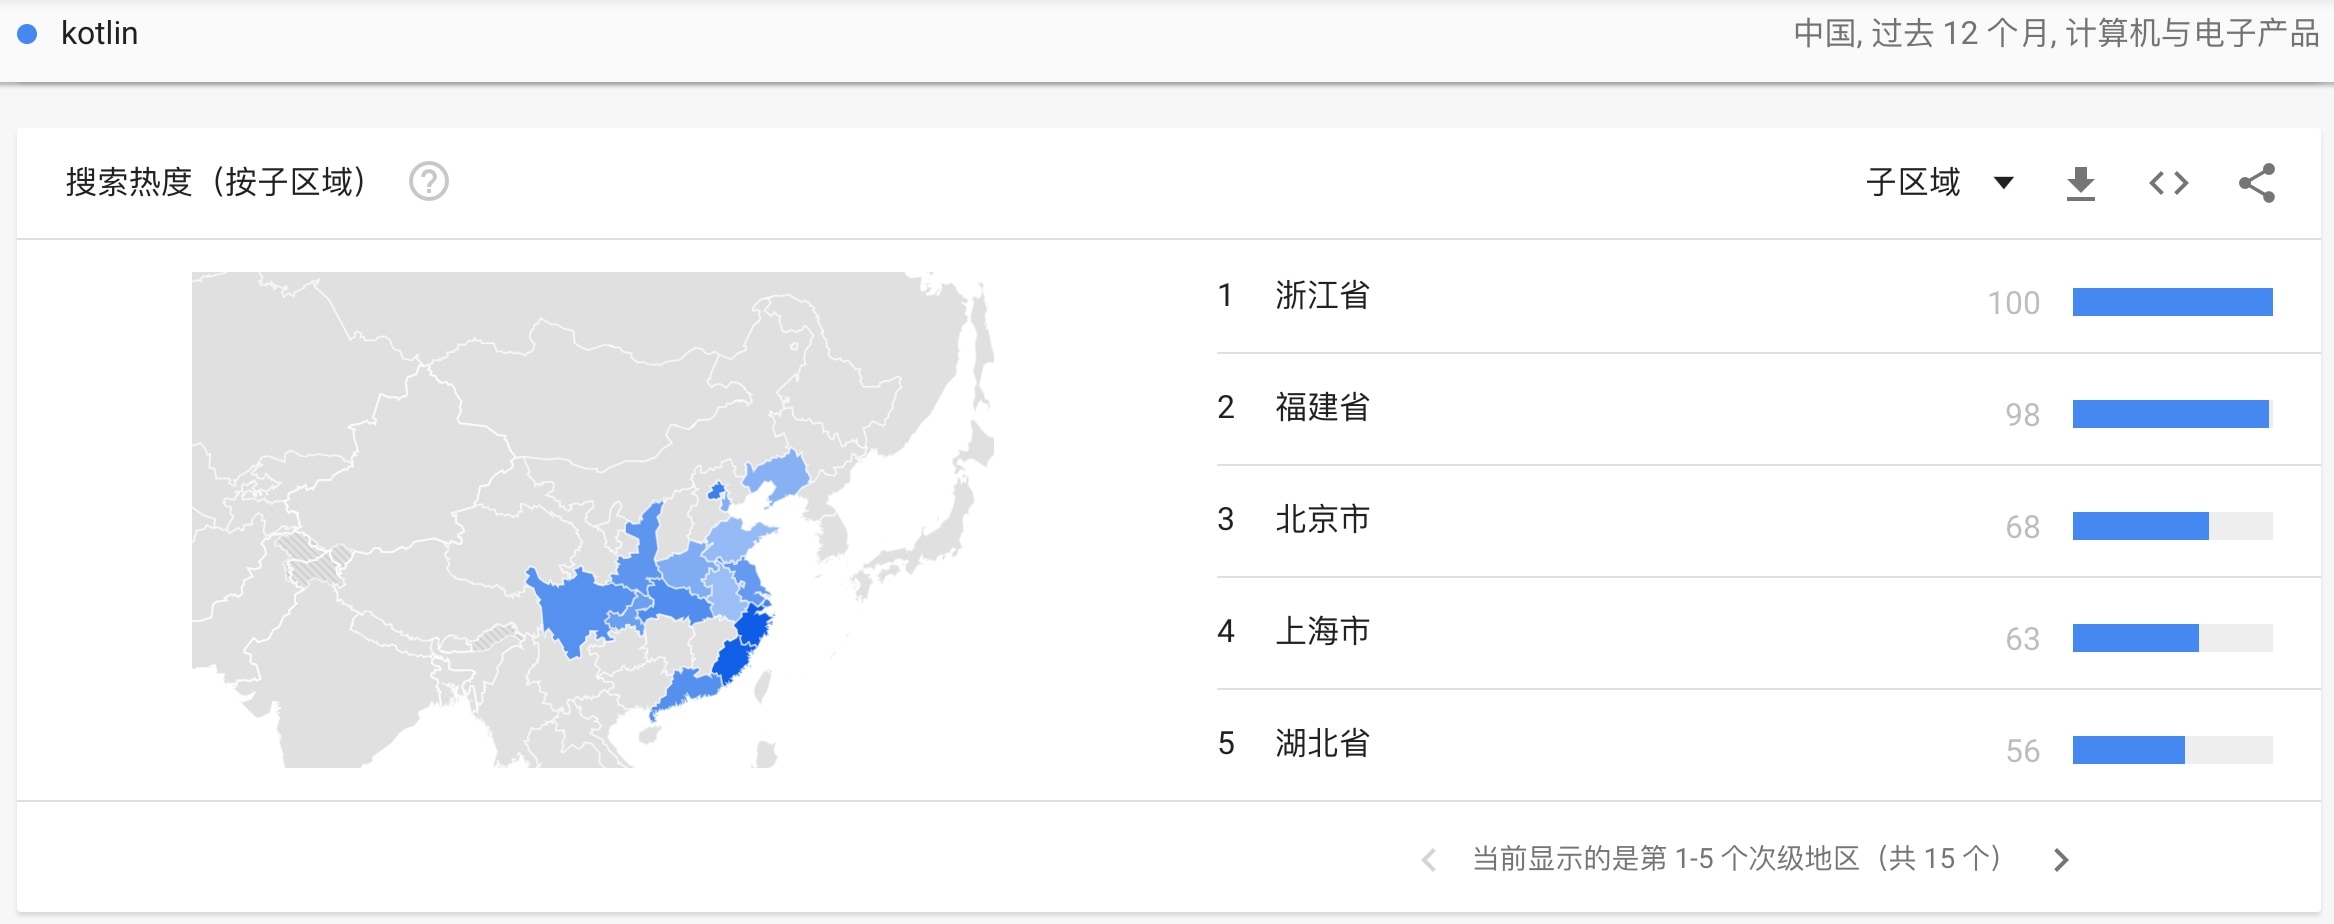Select 浙江省 in the ranking list

coord(1322,296)
